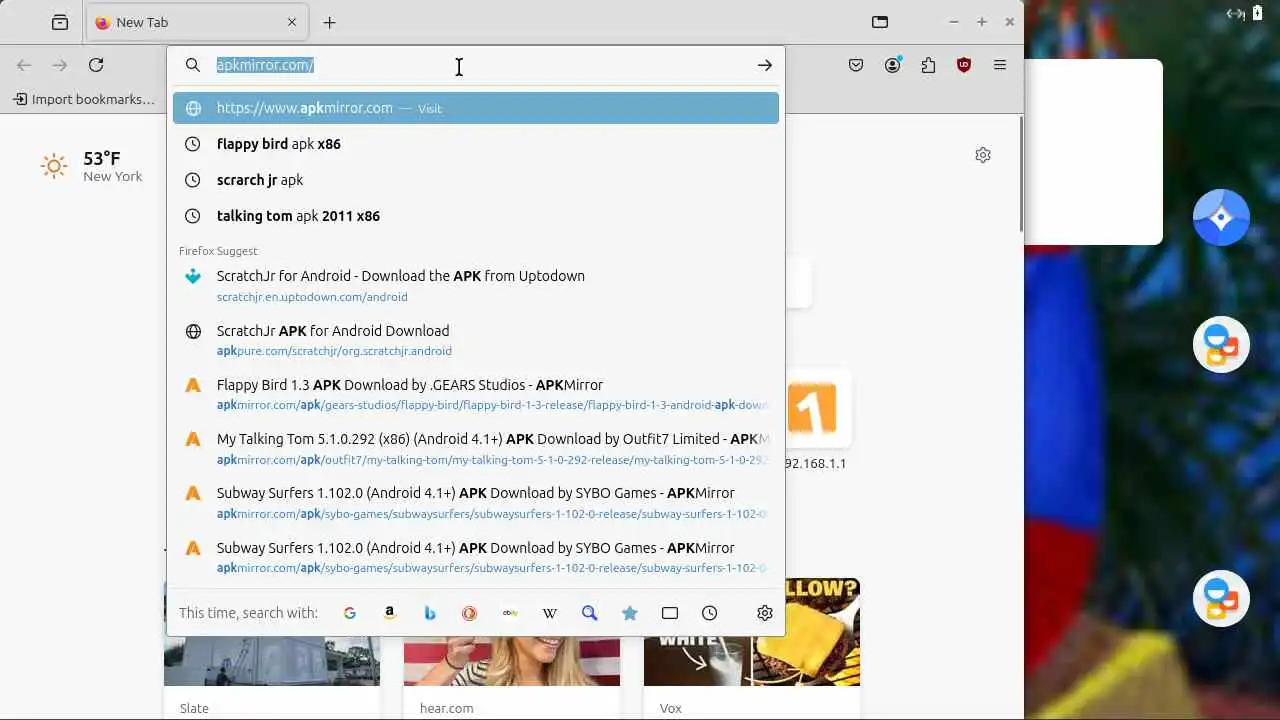Viewport: 1280px width, 720px height.
Task: Select 'flappy bird apk x86' history suggestion
Action: pyautogui.click(x=476, y=144)
